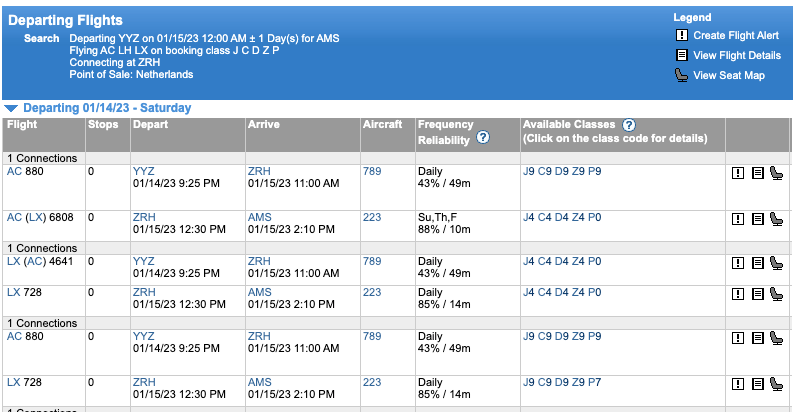This screenshot has width=793, height=412.
Task: Create flight alert for LX 728 with P7 class
Action: [x=738, y=384]
